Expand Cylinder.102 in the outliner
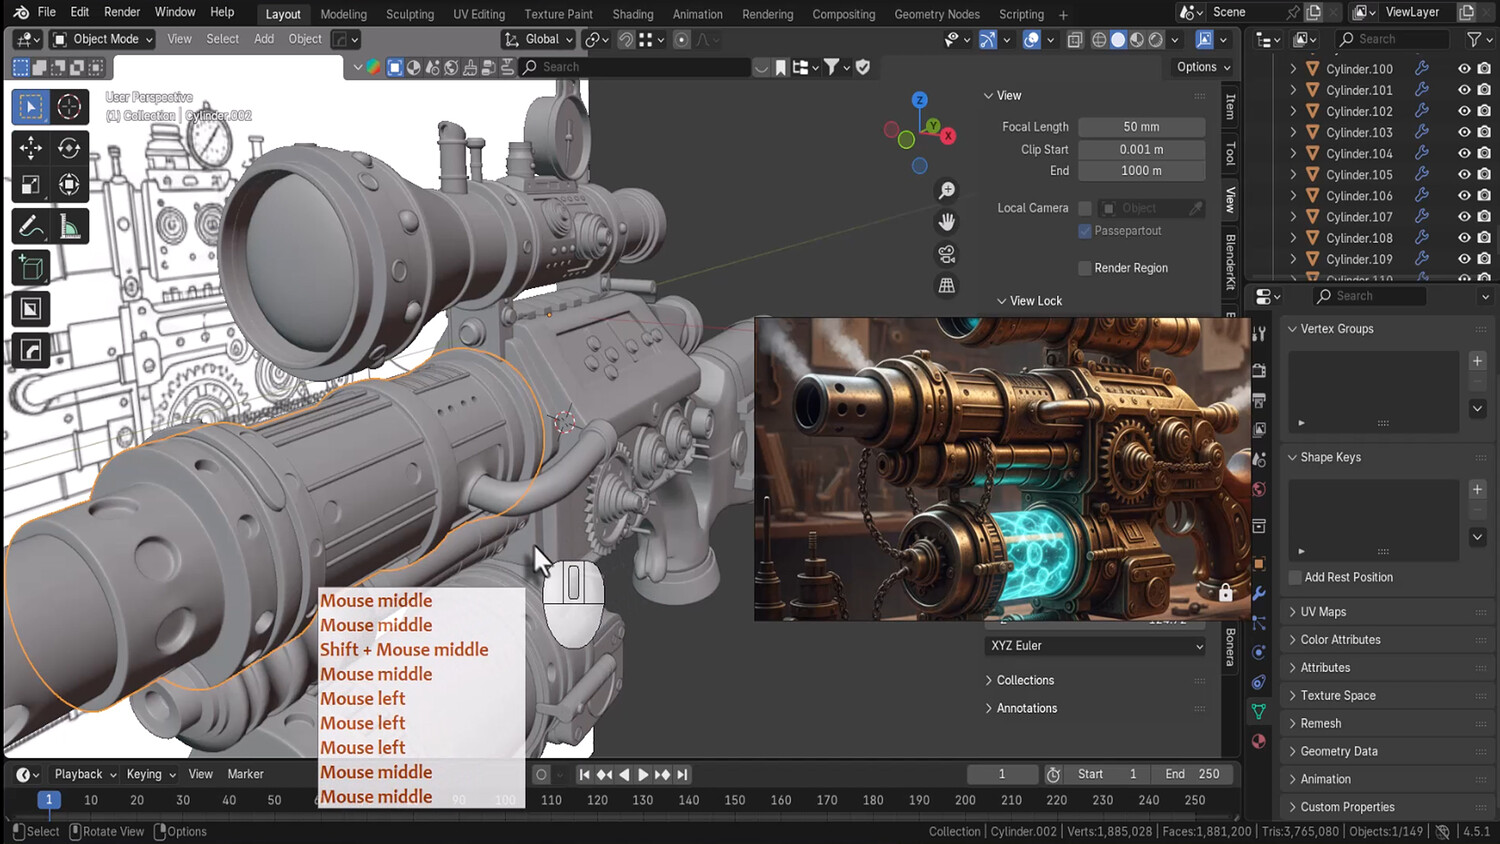1500x844 pixels. [1293, 111]
